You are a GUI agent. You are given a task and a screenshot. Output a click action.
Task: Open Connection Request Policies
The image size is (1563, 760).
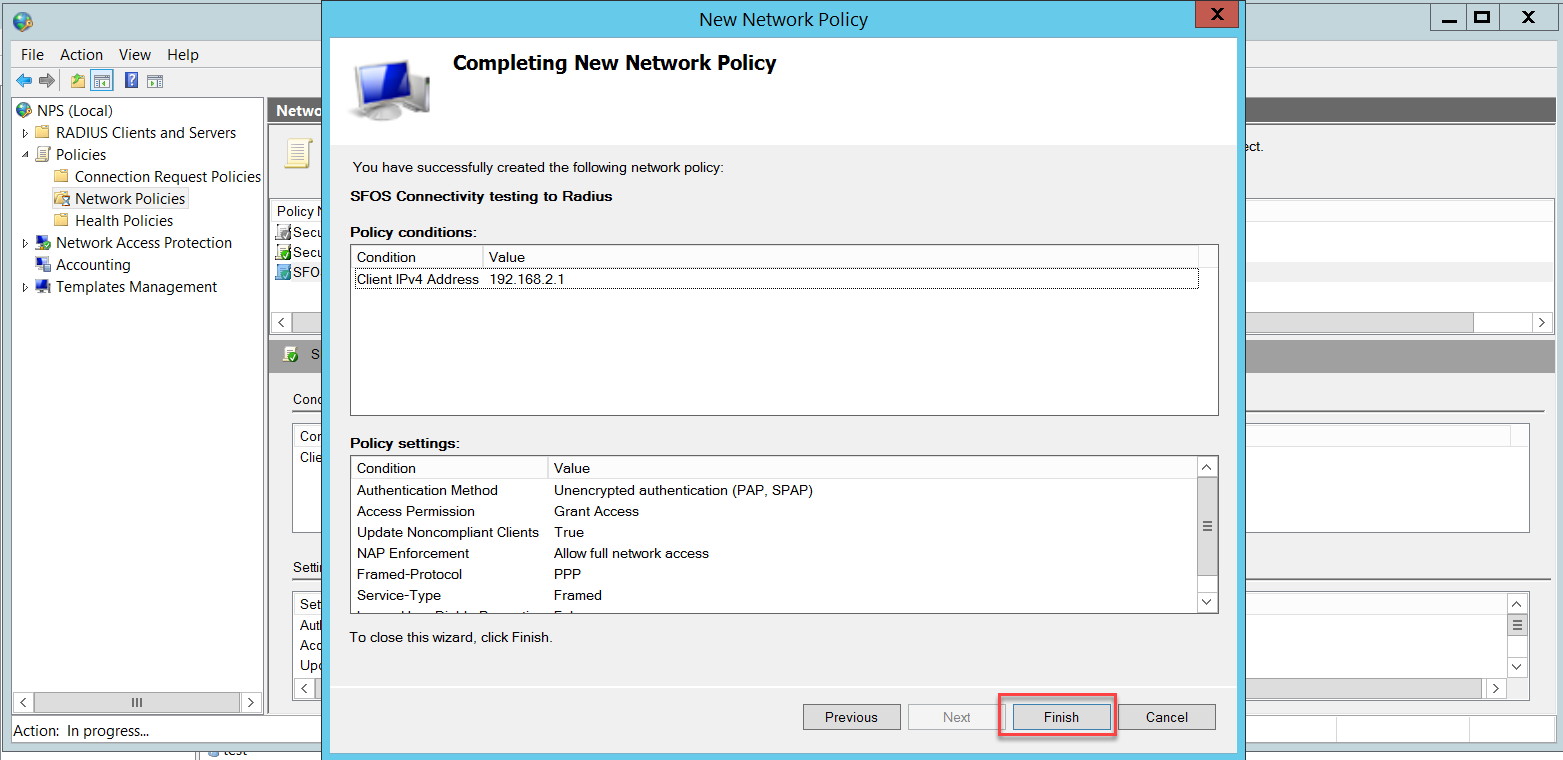tap(168, 176)
